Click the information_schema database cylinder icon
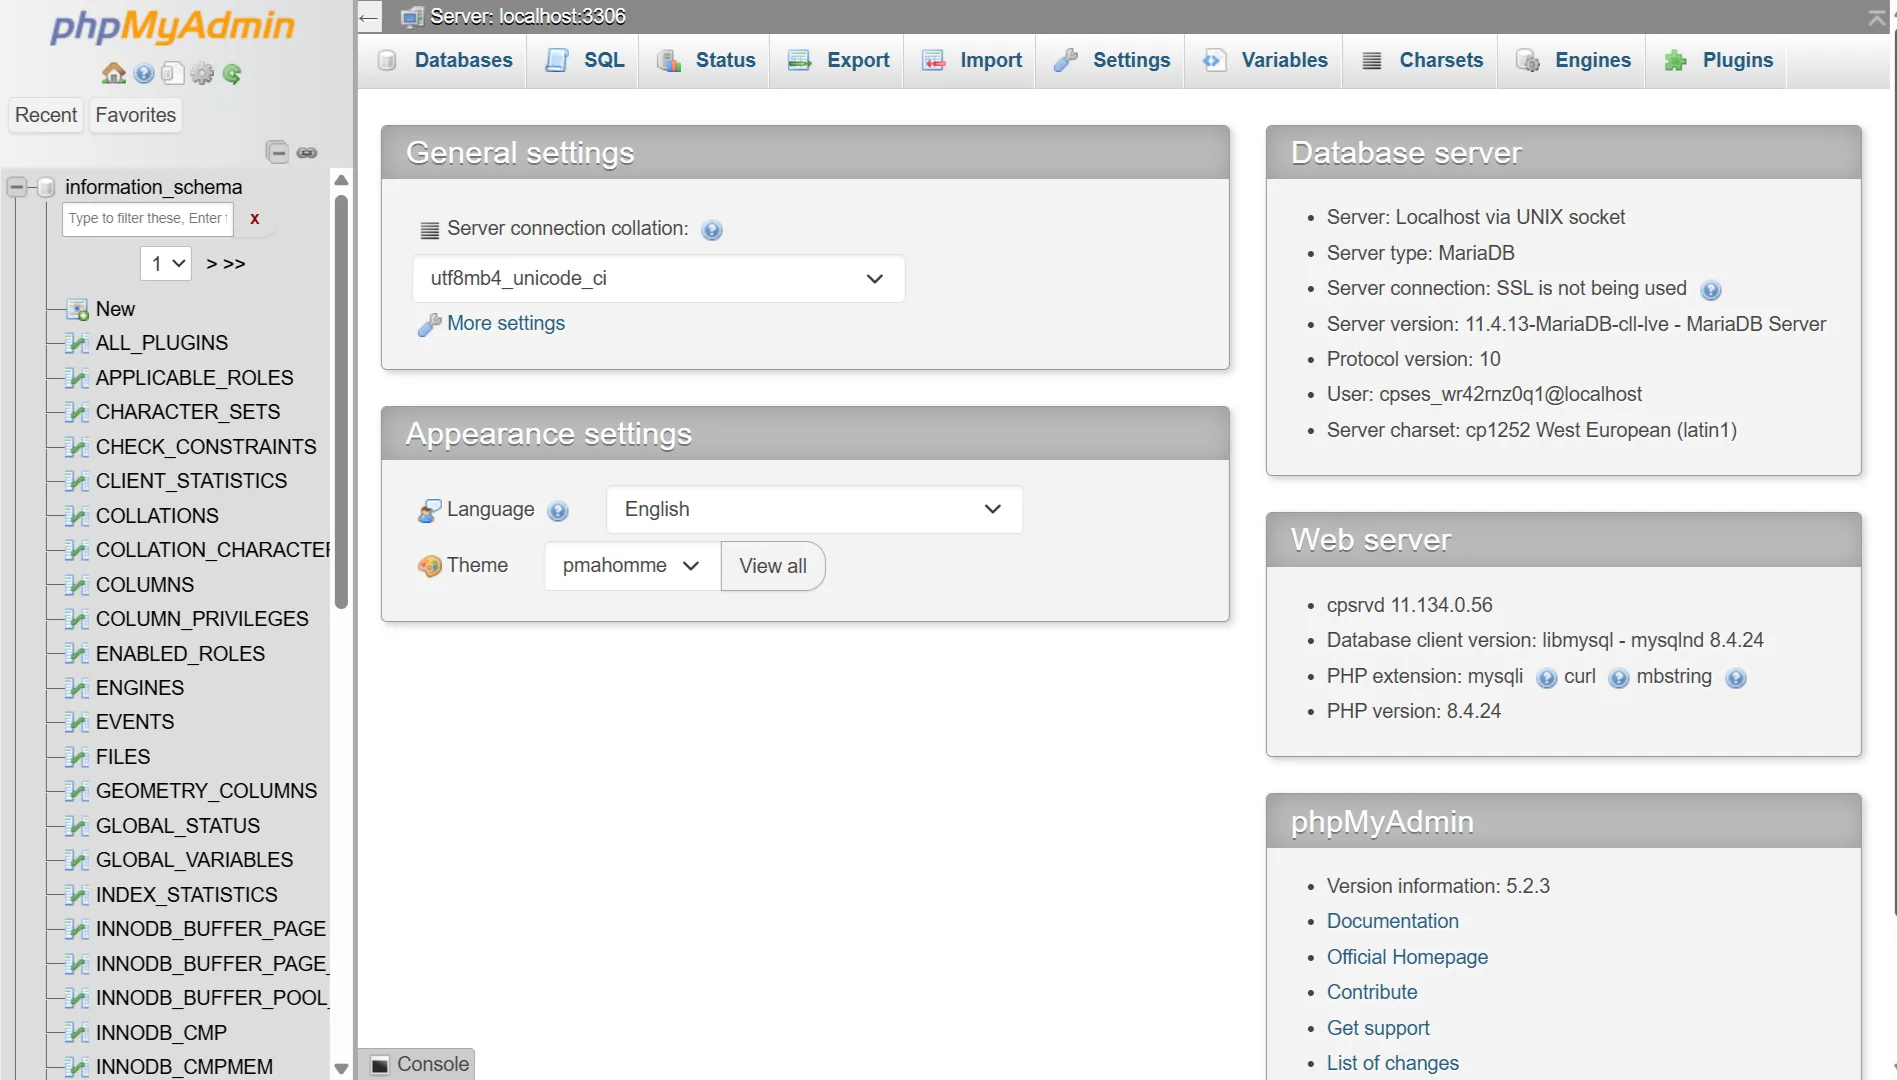Image resolution: width=1897 pixels, height=1080 pixels. [x=46, y=187]
